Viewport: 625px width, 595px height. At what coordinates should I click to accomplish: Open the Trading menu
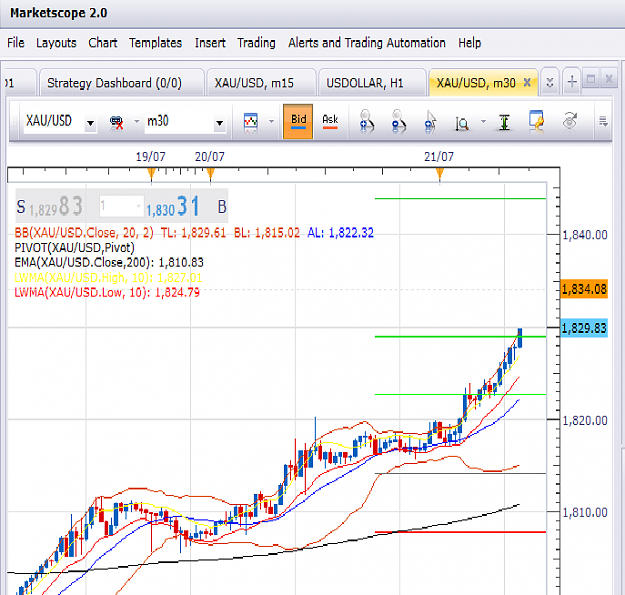click(256, 43)
